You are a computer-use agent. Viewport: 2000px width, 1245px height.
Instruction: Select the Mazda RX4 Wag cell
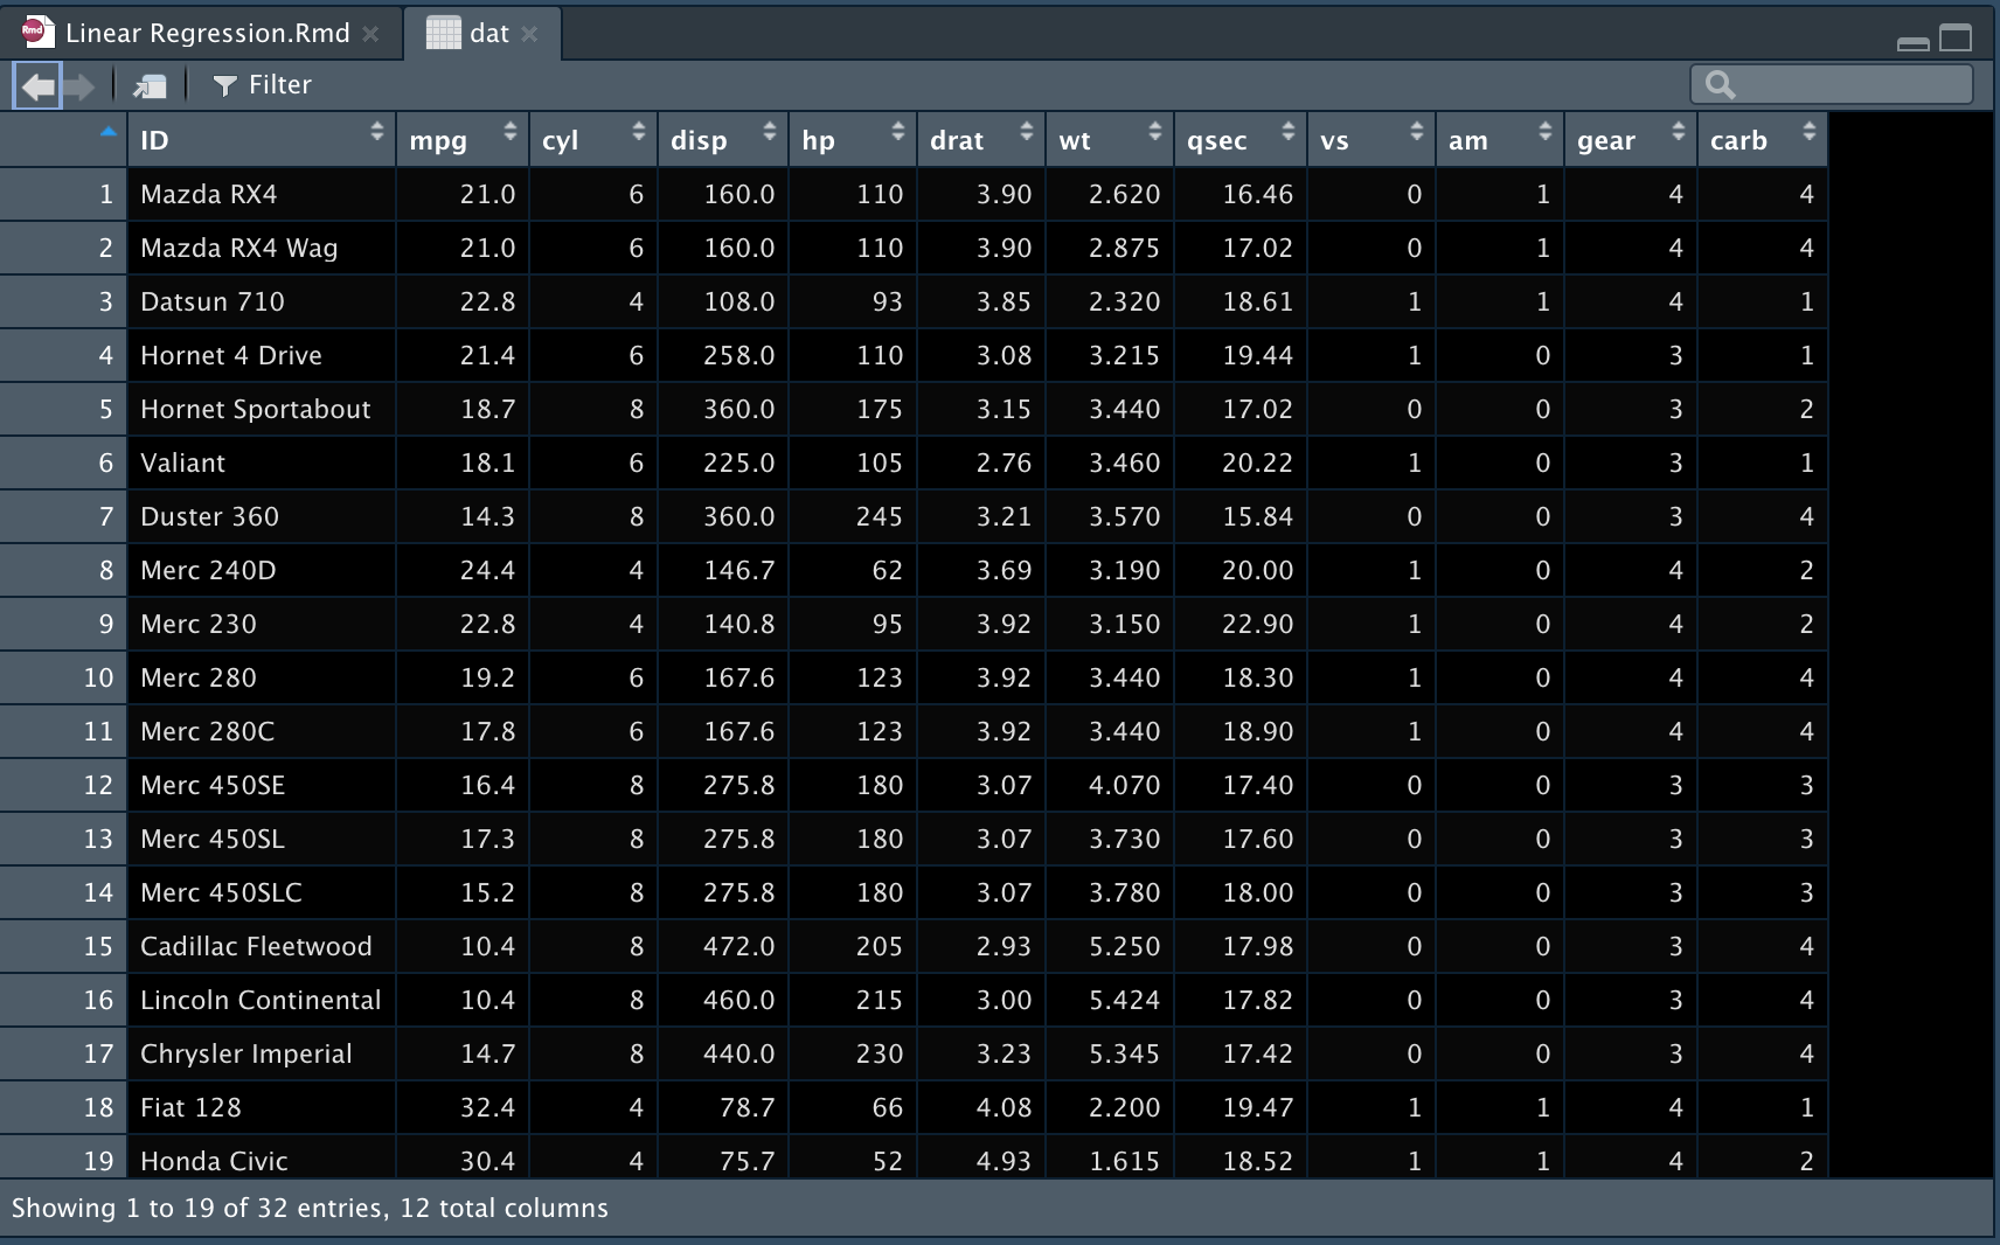coord(262,247)
